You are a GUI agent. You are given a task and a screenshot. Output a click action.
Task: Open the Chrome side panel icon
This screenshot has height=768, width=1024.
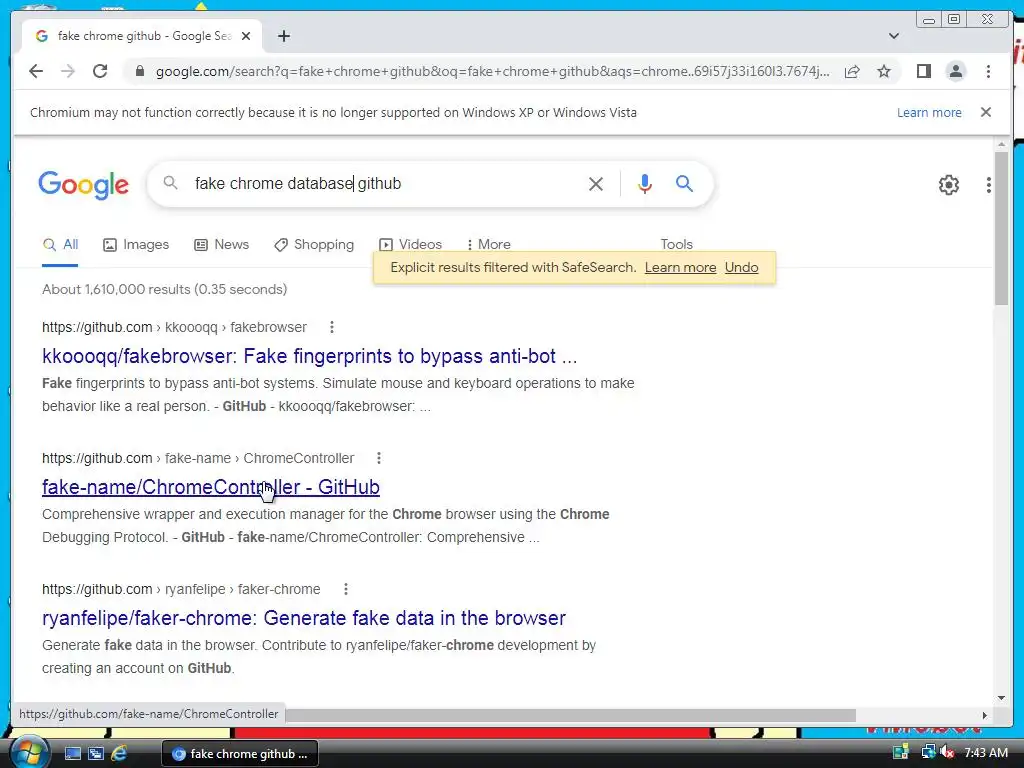(x=923, y=71)
